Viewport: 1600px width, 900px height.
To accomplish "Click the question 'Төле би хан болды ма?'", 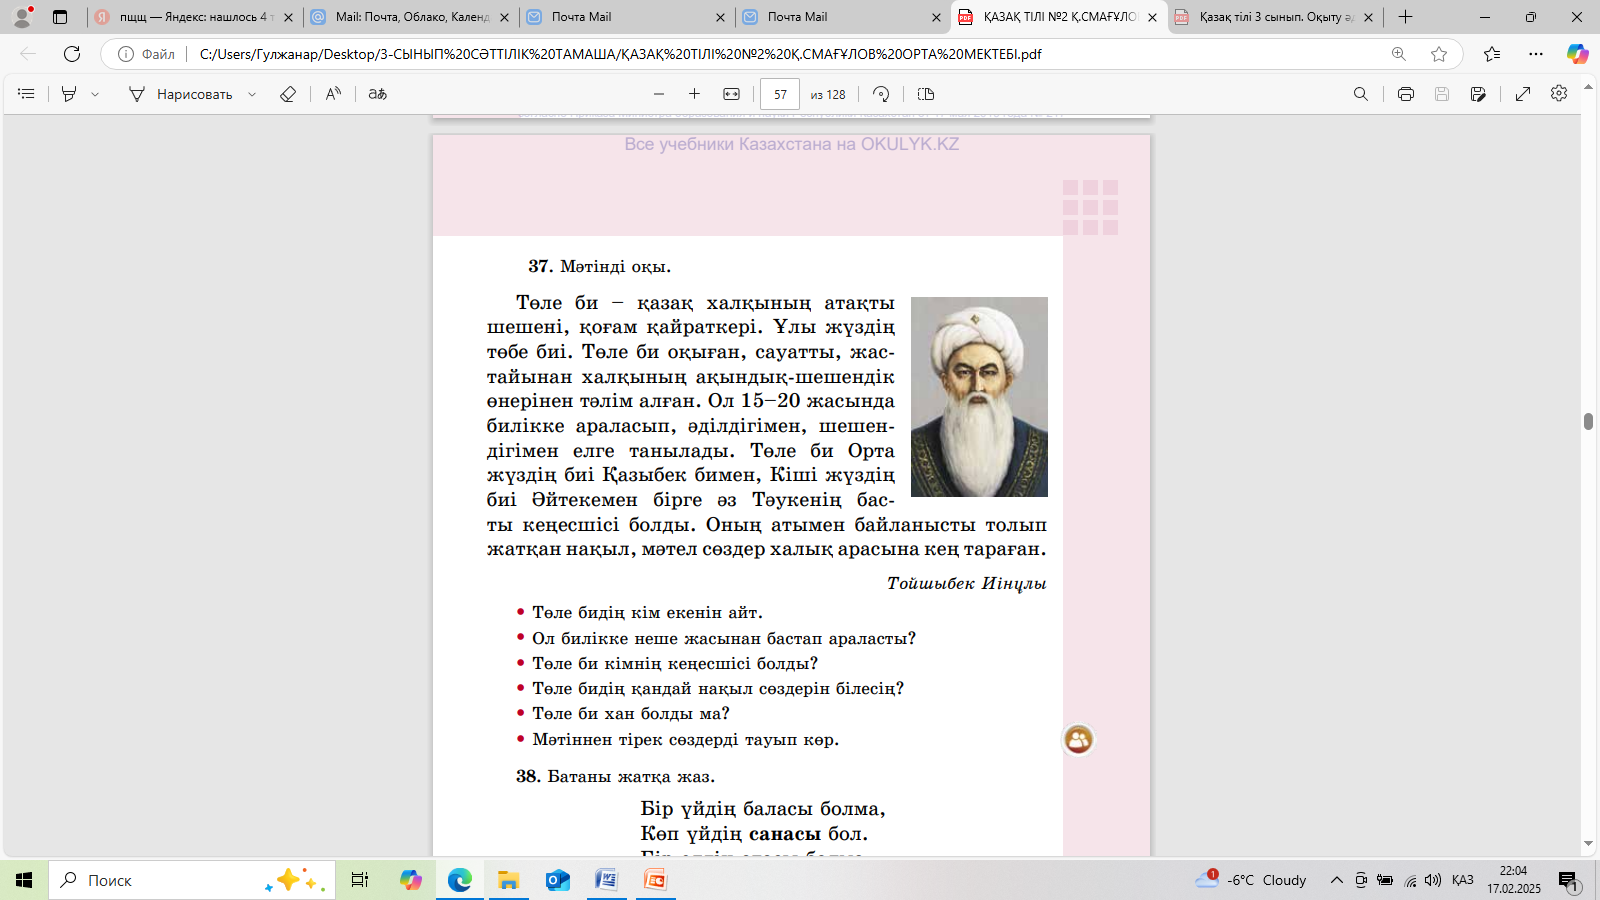I will pos(631,713).
